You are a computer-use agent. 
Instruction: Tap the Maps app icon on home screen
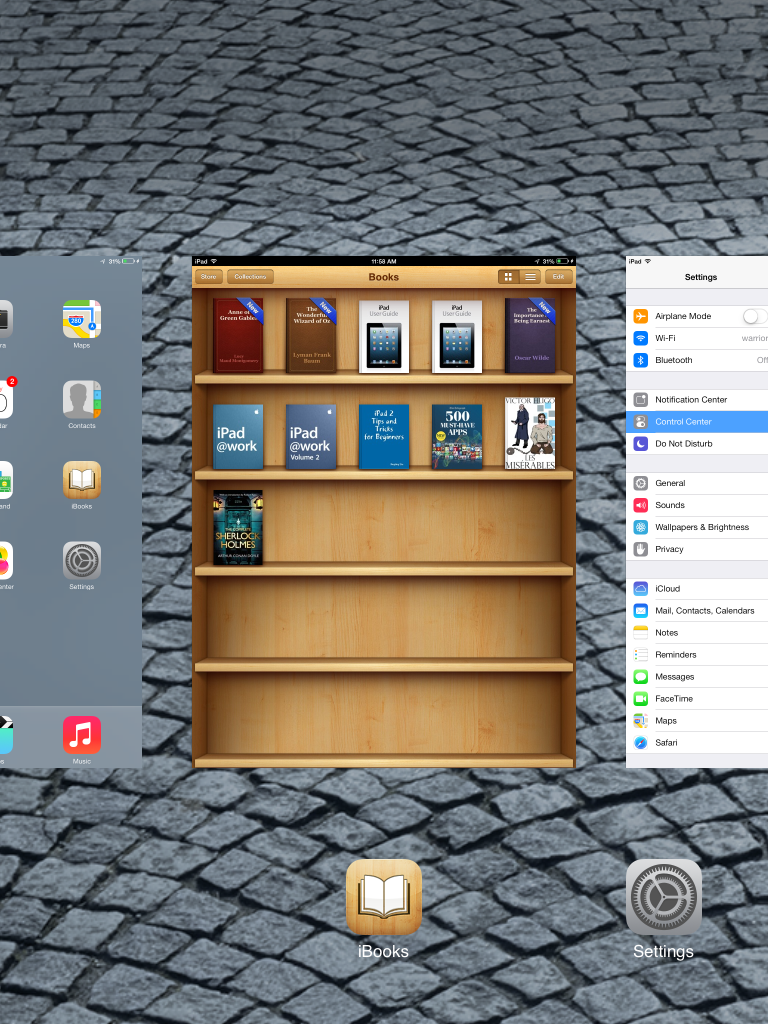click(82, 319)
